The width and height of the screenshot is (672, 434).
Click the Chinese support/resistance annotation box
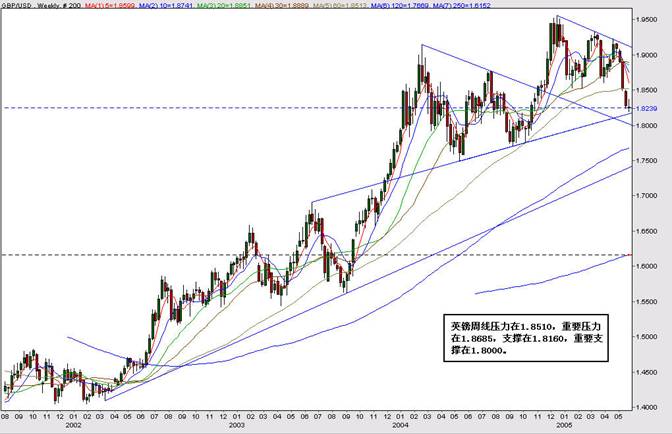point(526,338)
